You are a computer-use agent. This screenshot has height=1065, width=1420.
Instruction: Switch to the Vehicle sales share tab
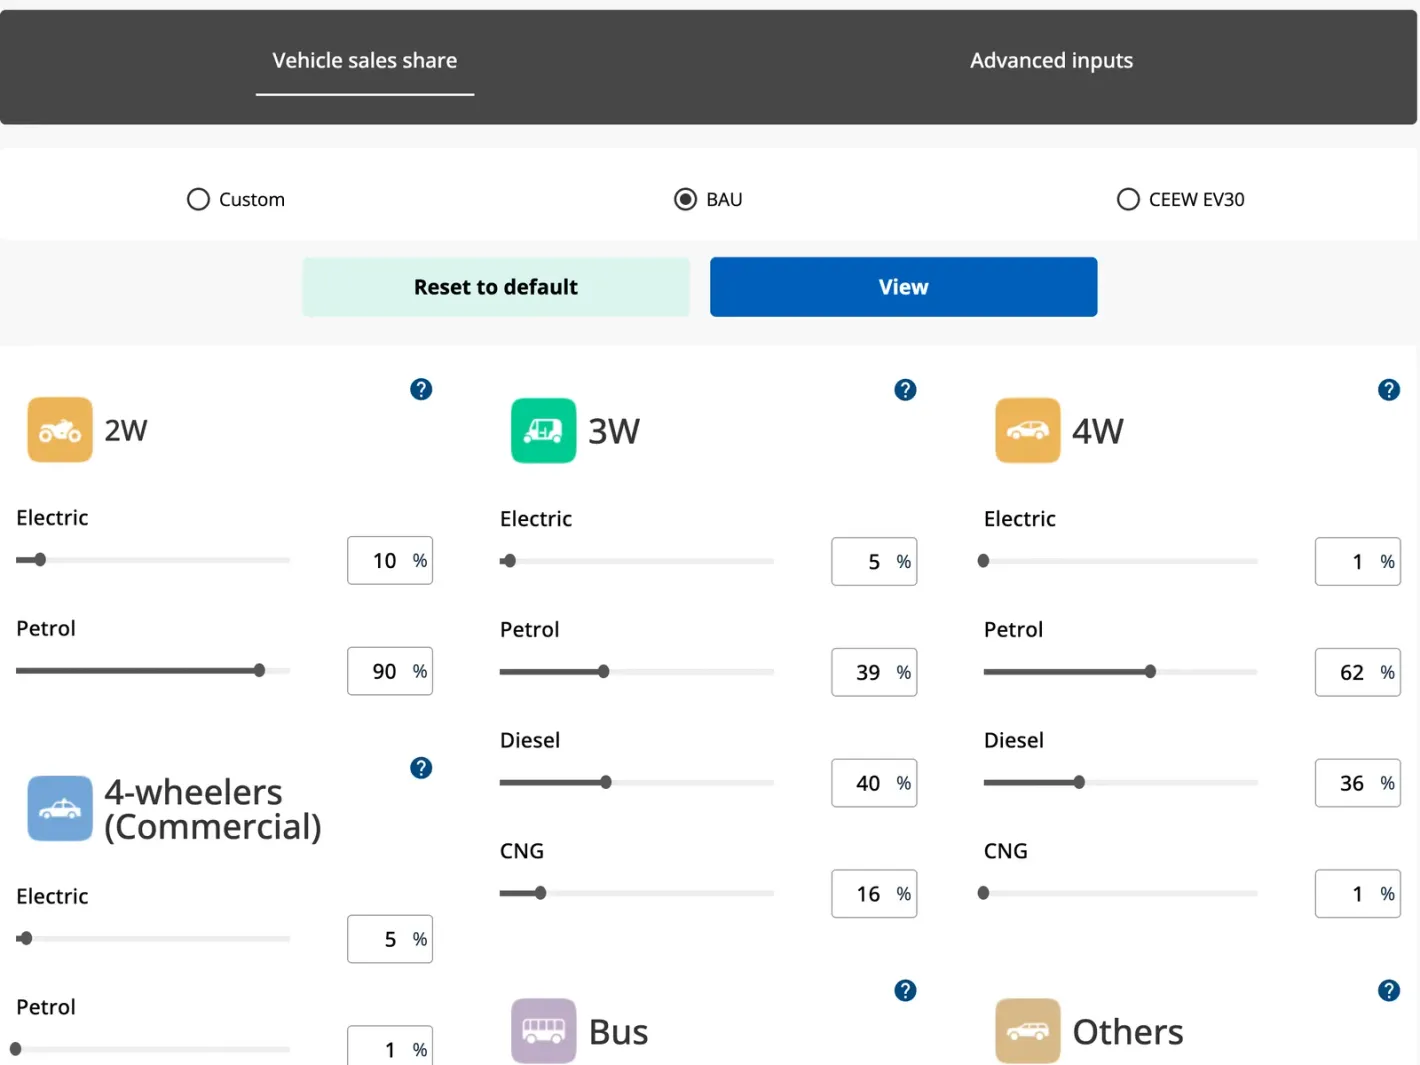click(365, 61)
